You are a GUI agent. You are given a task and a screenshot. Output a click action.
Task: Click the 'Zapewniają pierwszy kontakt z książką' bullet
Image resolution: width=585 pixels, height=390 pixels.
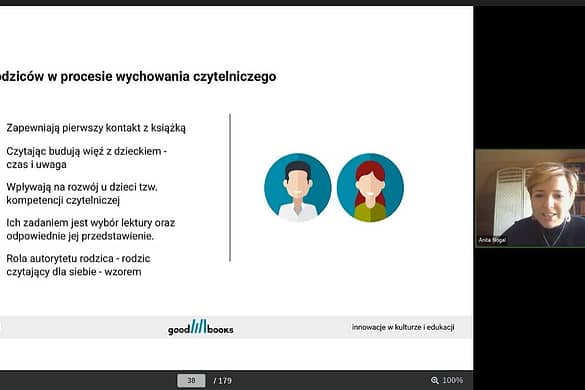96,128
